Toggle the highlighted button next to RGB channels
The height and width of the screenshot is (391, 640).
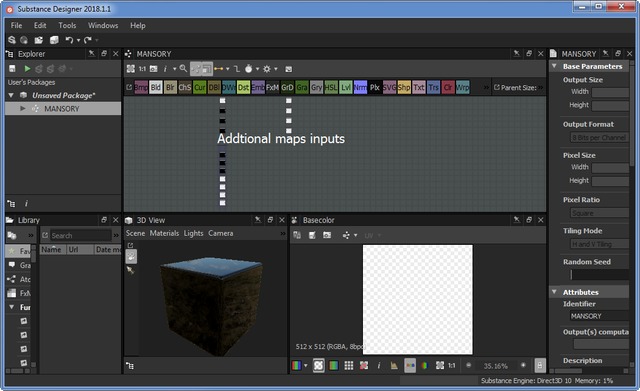318,366
